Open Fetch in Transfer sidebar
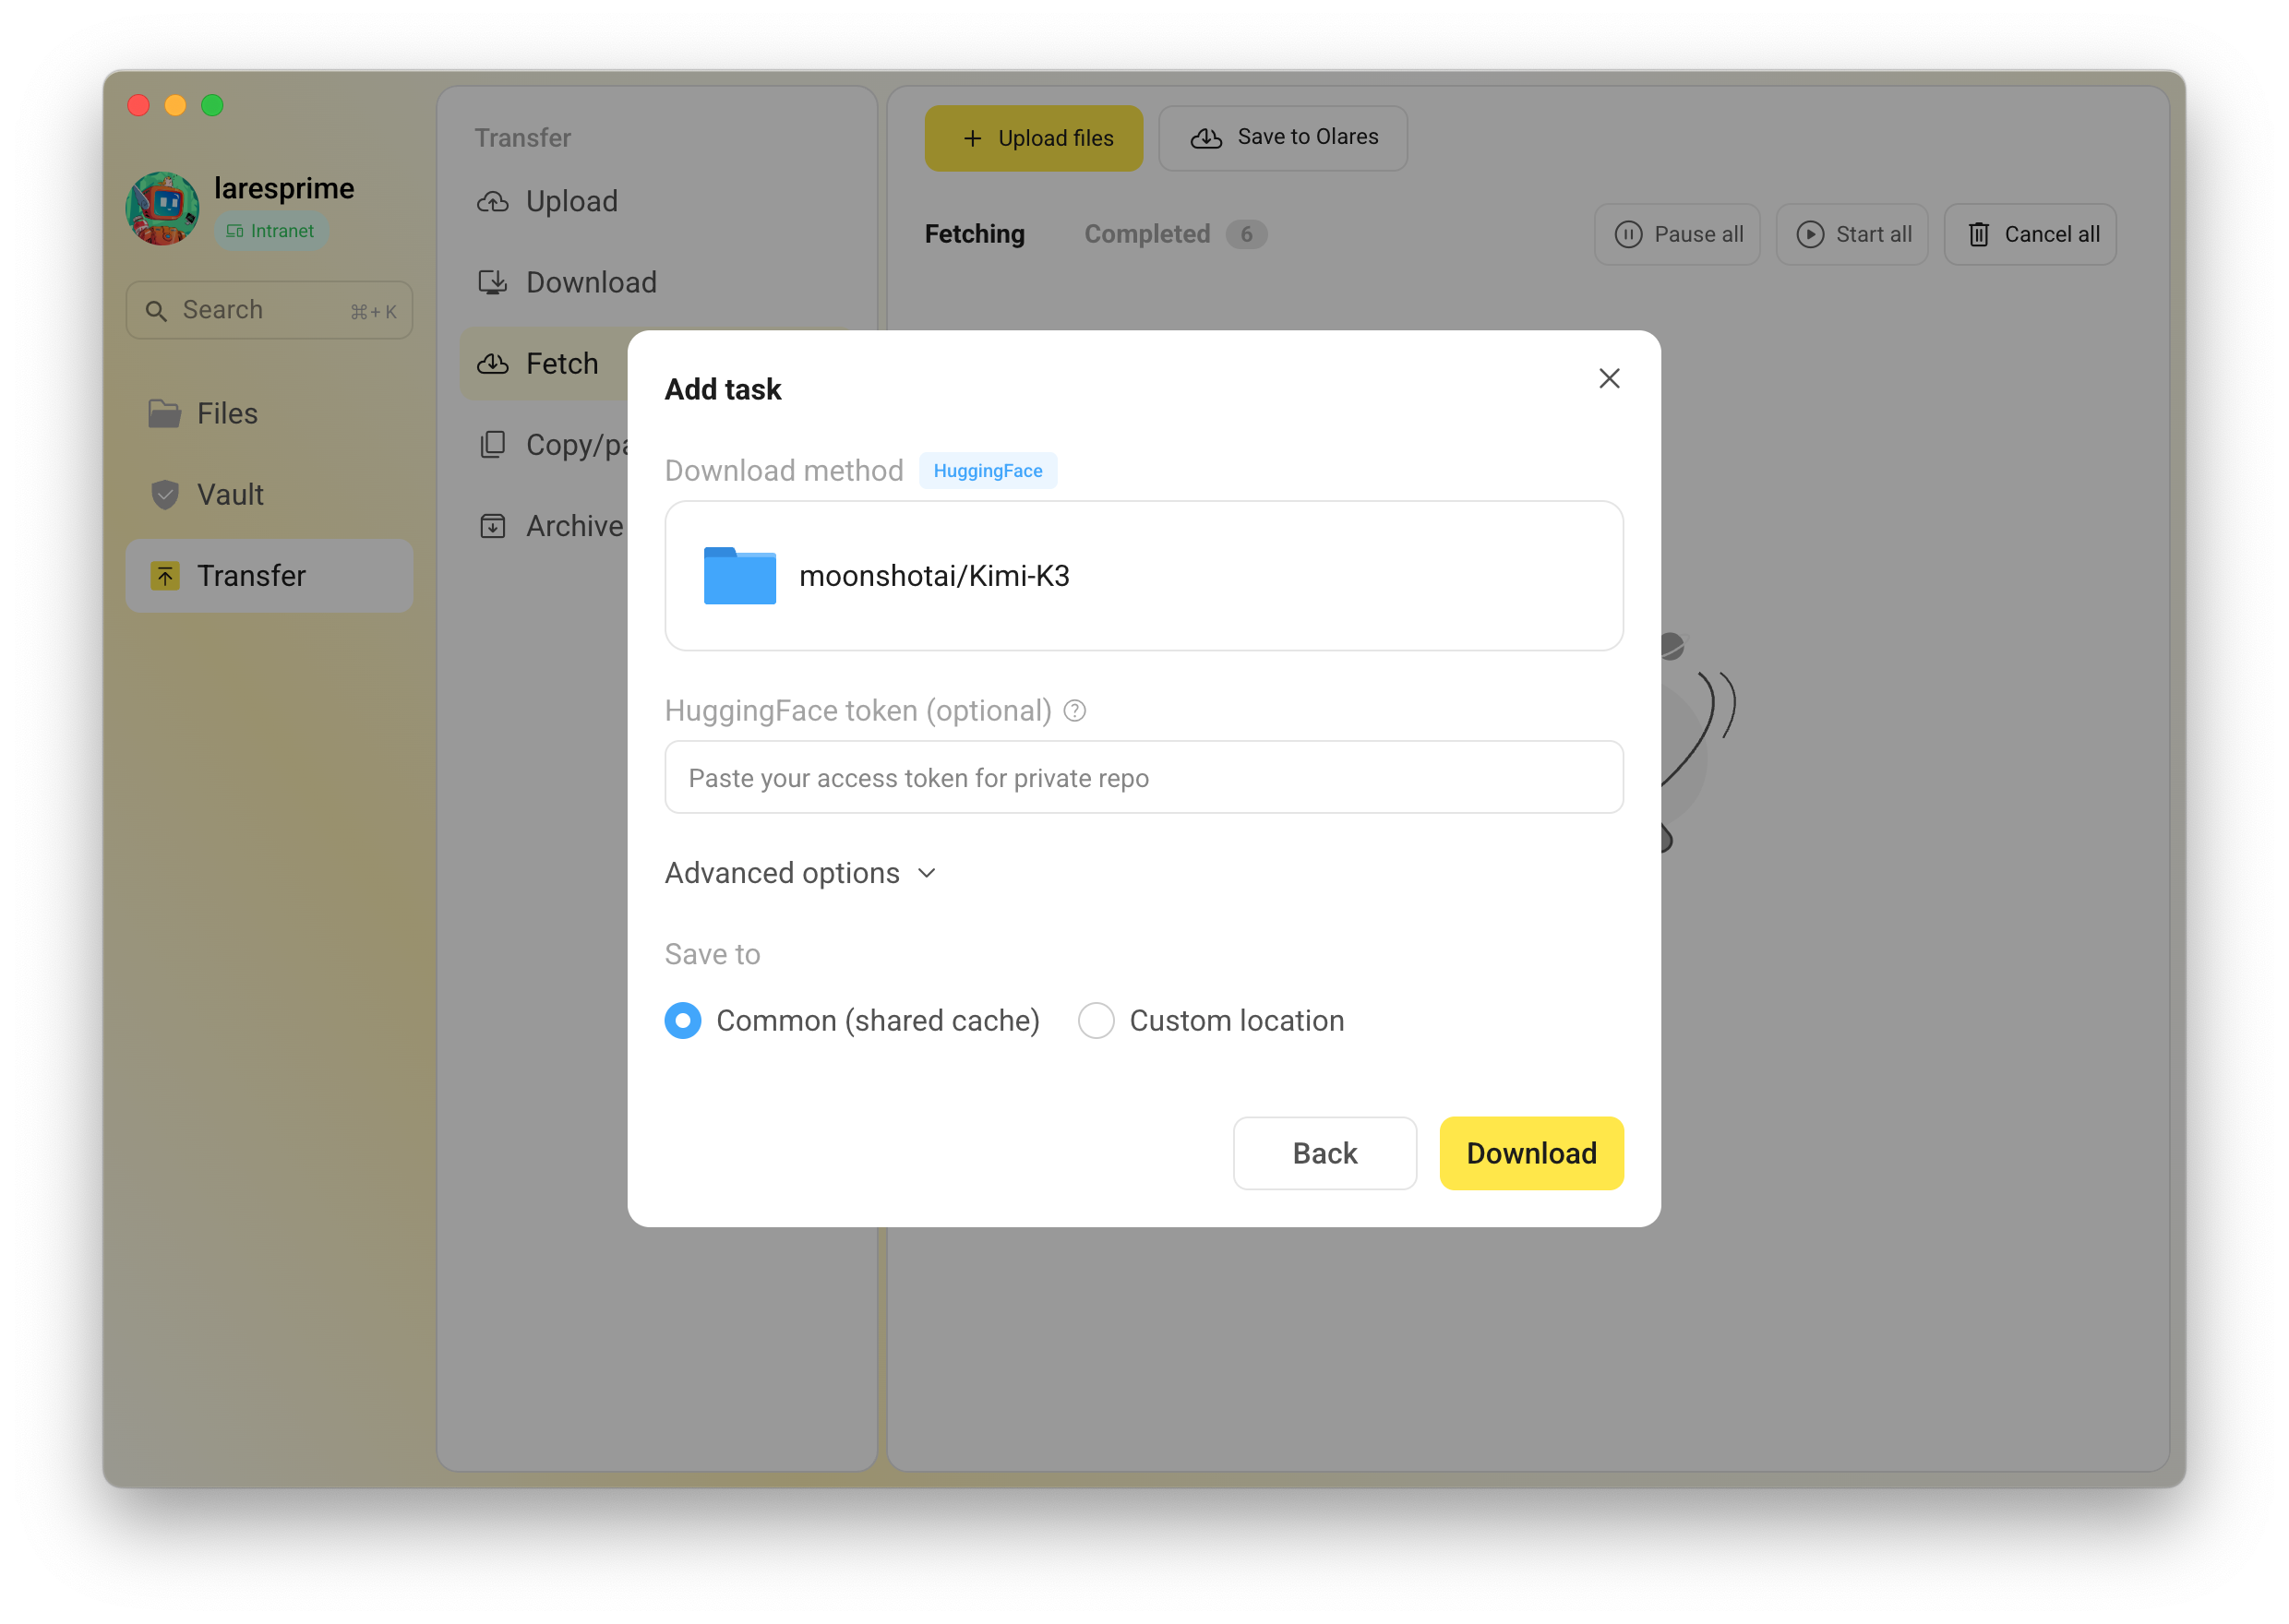The width and height of the screenshot is (2289, 1624). pyautogui.click(x=543, y=363)
